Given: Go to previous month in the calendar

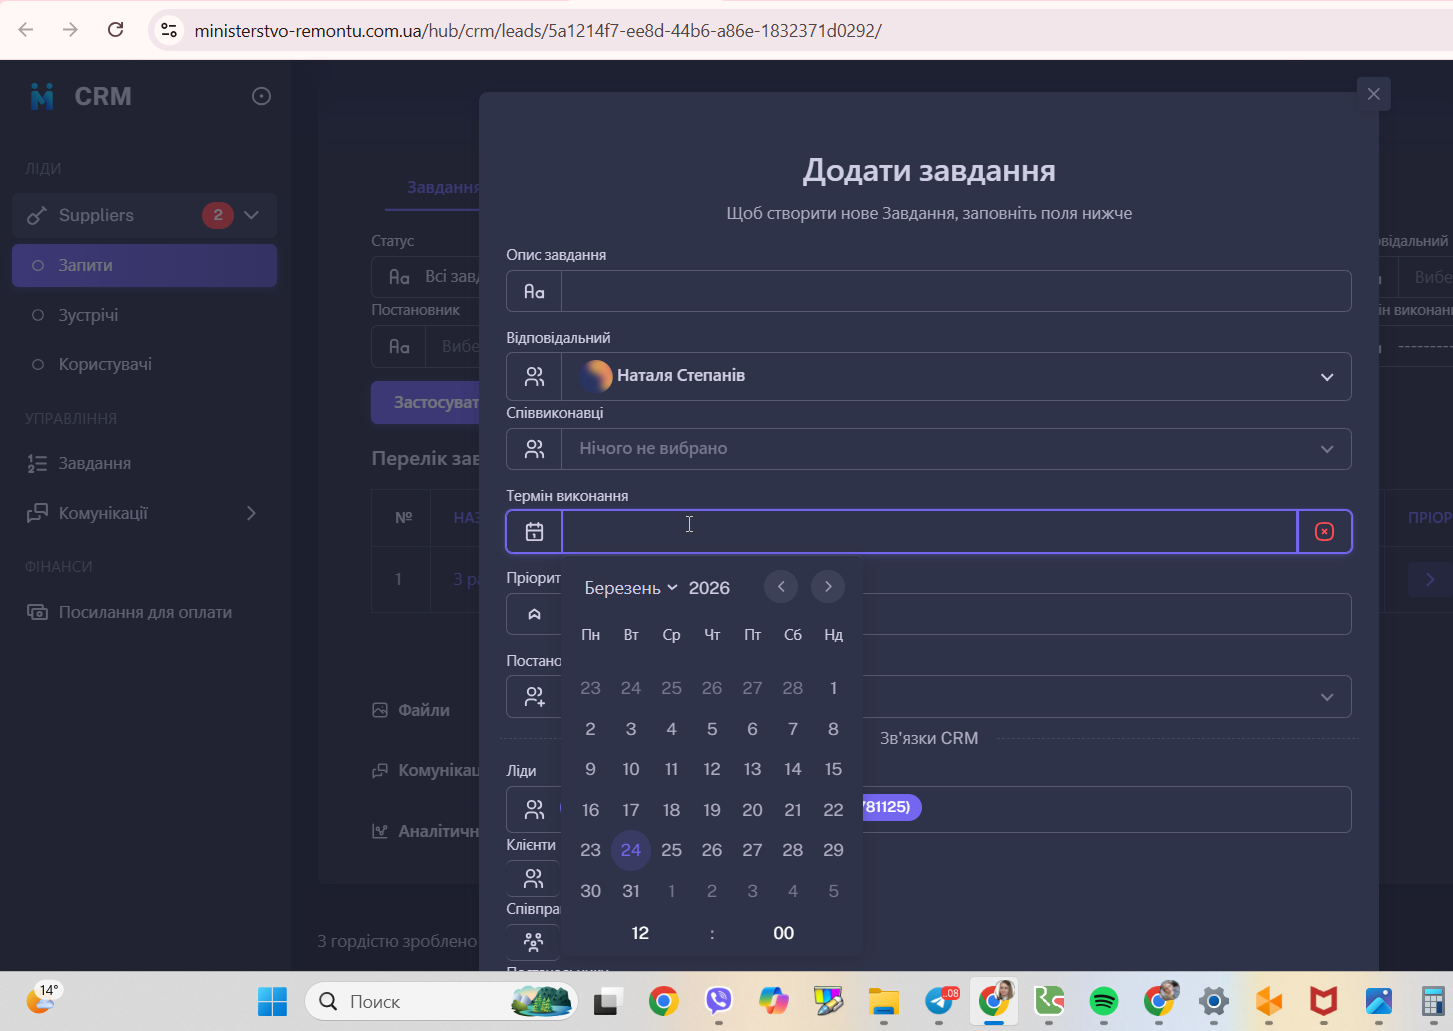Looking at the screenshot, I should pyautogui.click(x=781, y=587).
